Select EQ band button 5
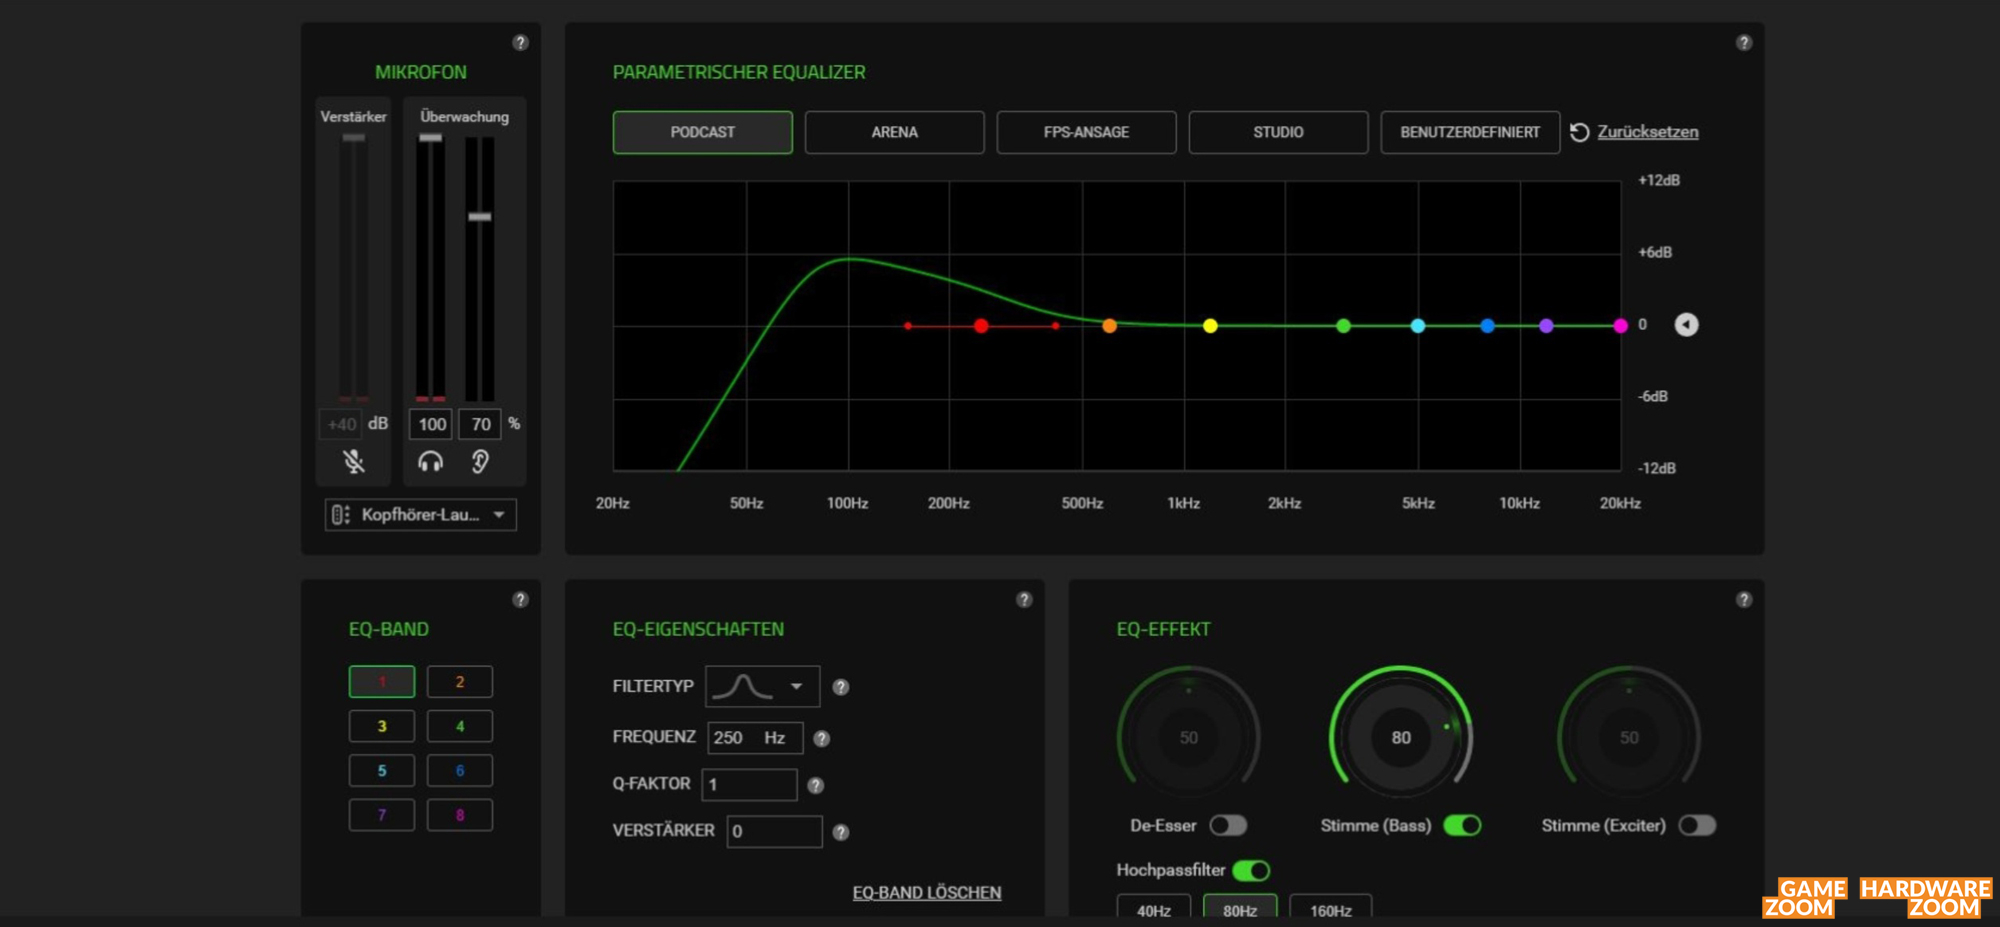 coord(382,771)
